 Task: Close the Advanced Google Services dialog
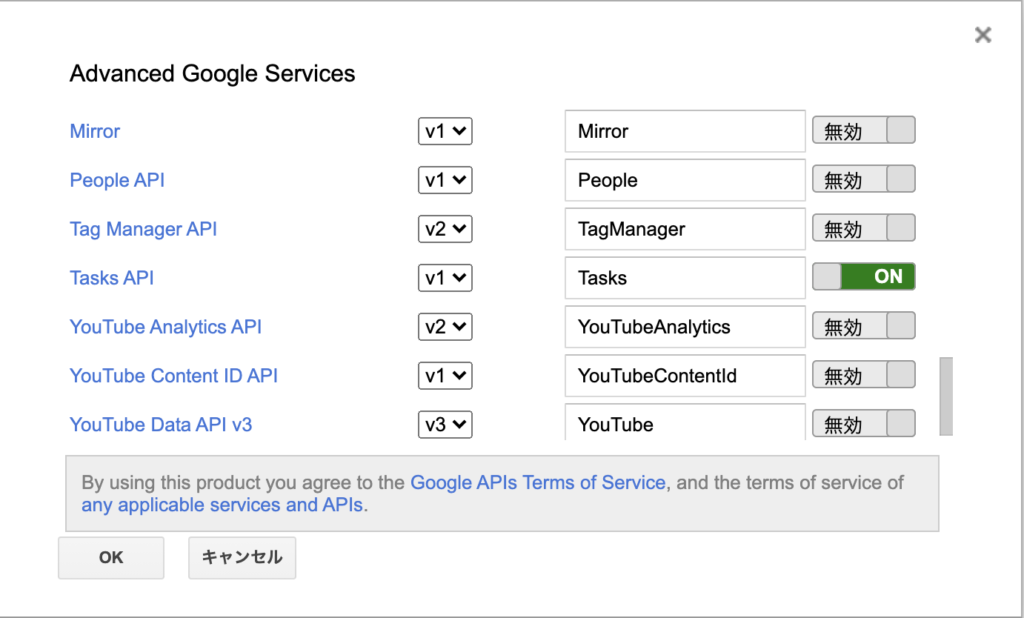coord(983,35)
